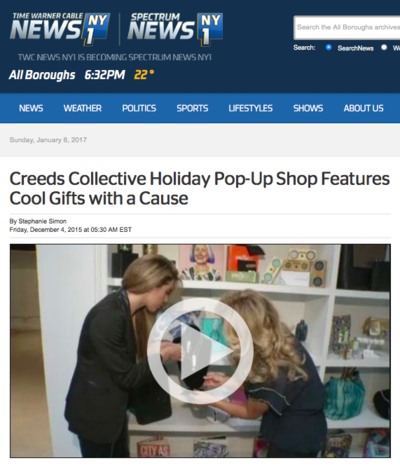
Task: Open the Politics section
Action: click(139, 108)
